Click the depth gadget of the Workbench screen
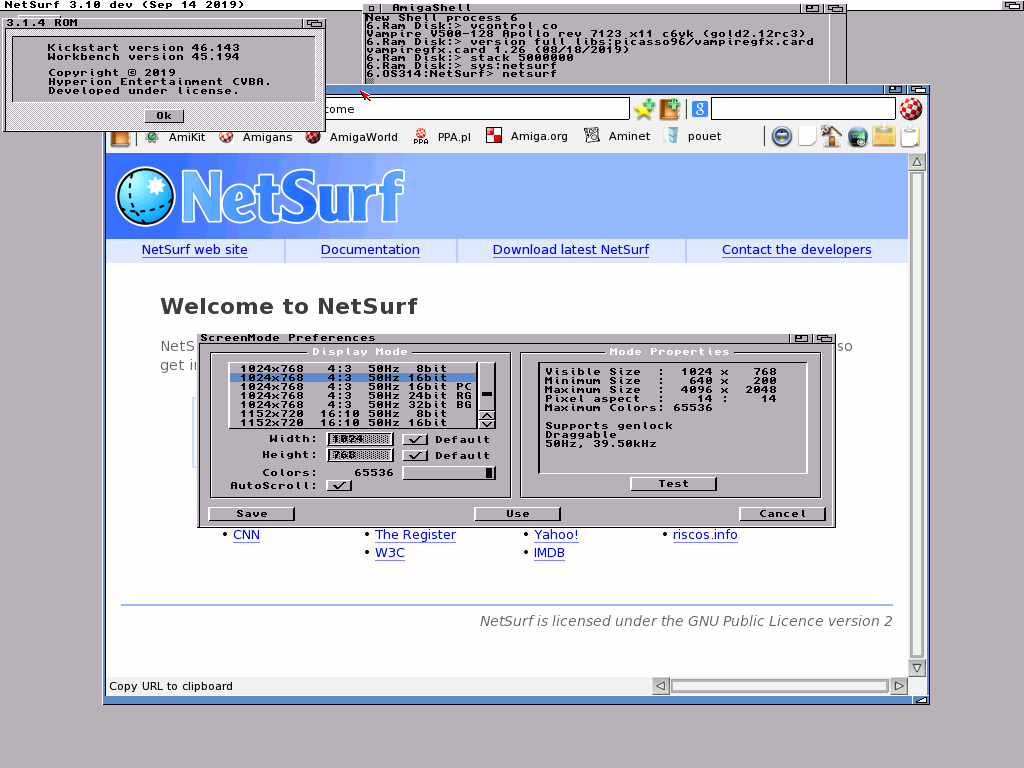Viewport: 1024px width, 768px height. (1014, 5)
